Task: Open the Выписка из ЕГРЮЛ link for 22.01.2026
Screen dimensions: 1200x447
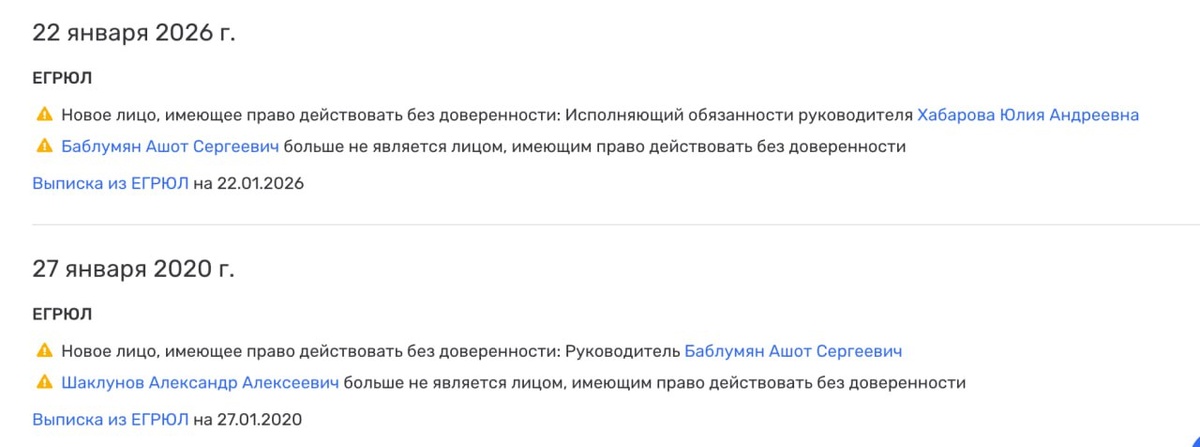Action: click(x=110, y=183)
